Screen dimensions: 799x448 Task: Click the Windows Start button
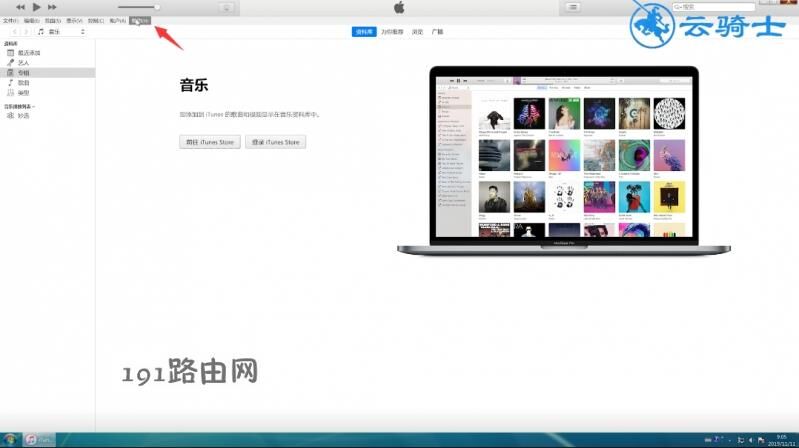point(9,439)
